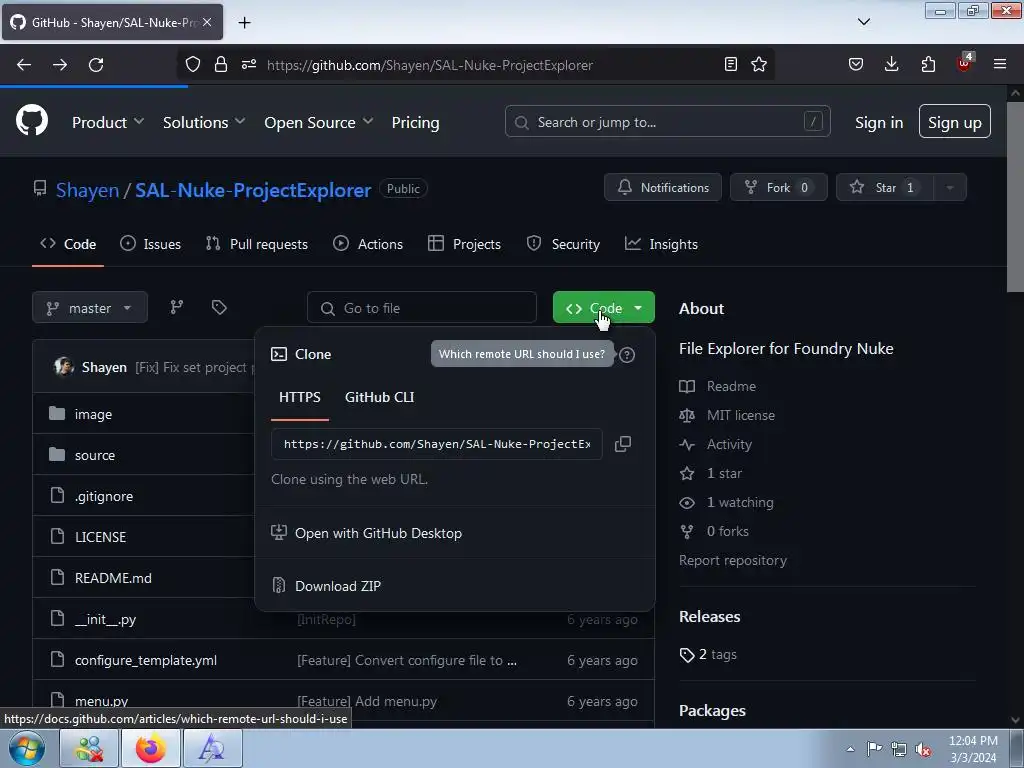This screenshot has width=1024, height=768.
Task: Copy the HTTPS clone URL to clipboard
Action: click(x=622, y=444)
